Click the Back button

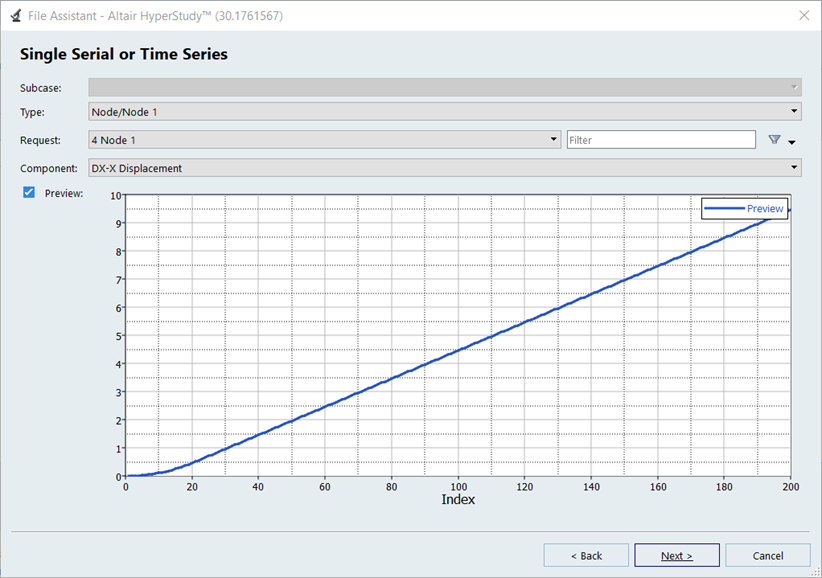point(586,555)
